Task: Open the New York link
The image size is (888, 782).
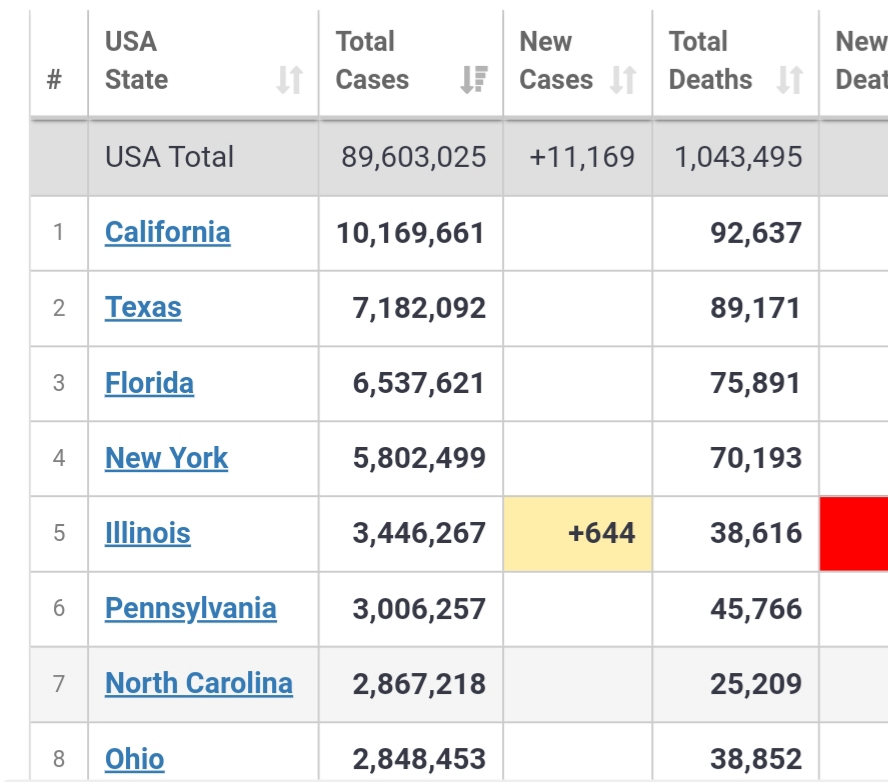Action: click(x=166, y=458)
